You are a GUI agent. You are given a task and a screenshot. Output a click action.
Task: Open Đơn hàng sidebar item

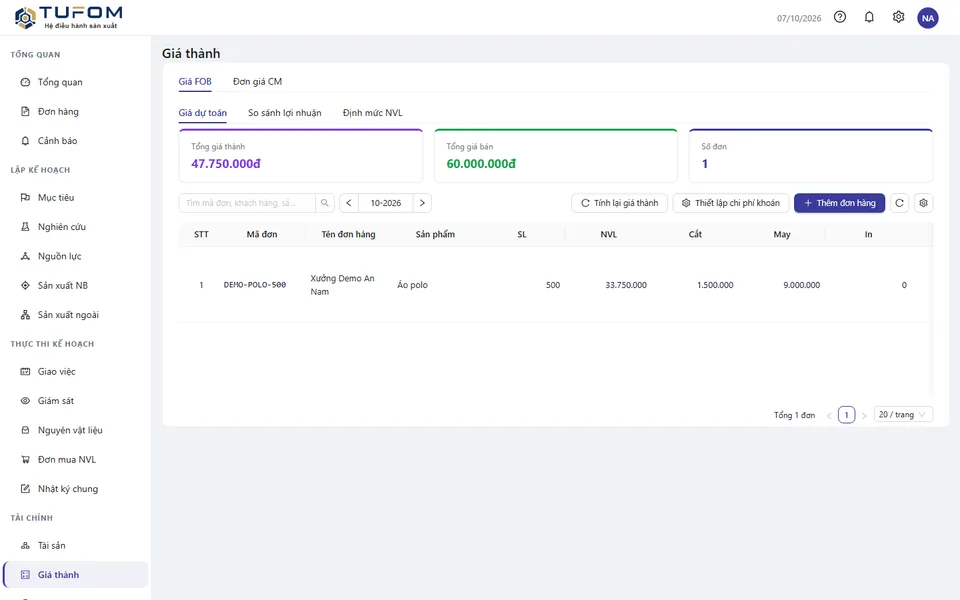pyautogui.click(x=75, y=111)
